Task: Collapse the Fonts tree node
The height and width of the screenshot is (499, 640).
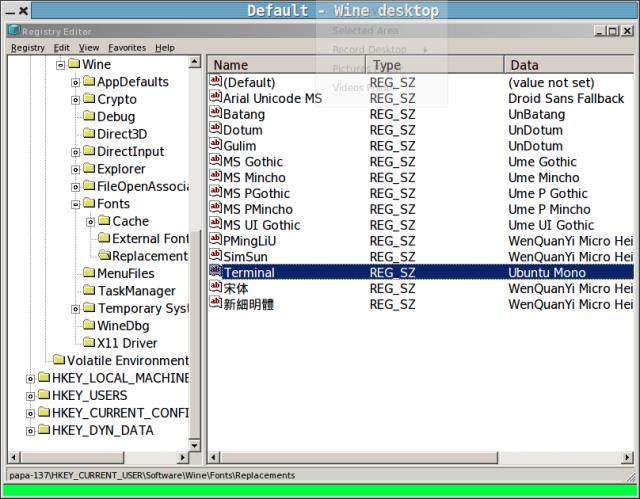Action: coord(75,204)
